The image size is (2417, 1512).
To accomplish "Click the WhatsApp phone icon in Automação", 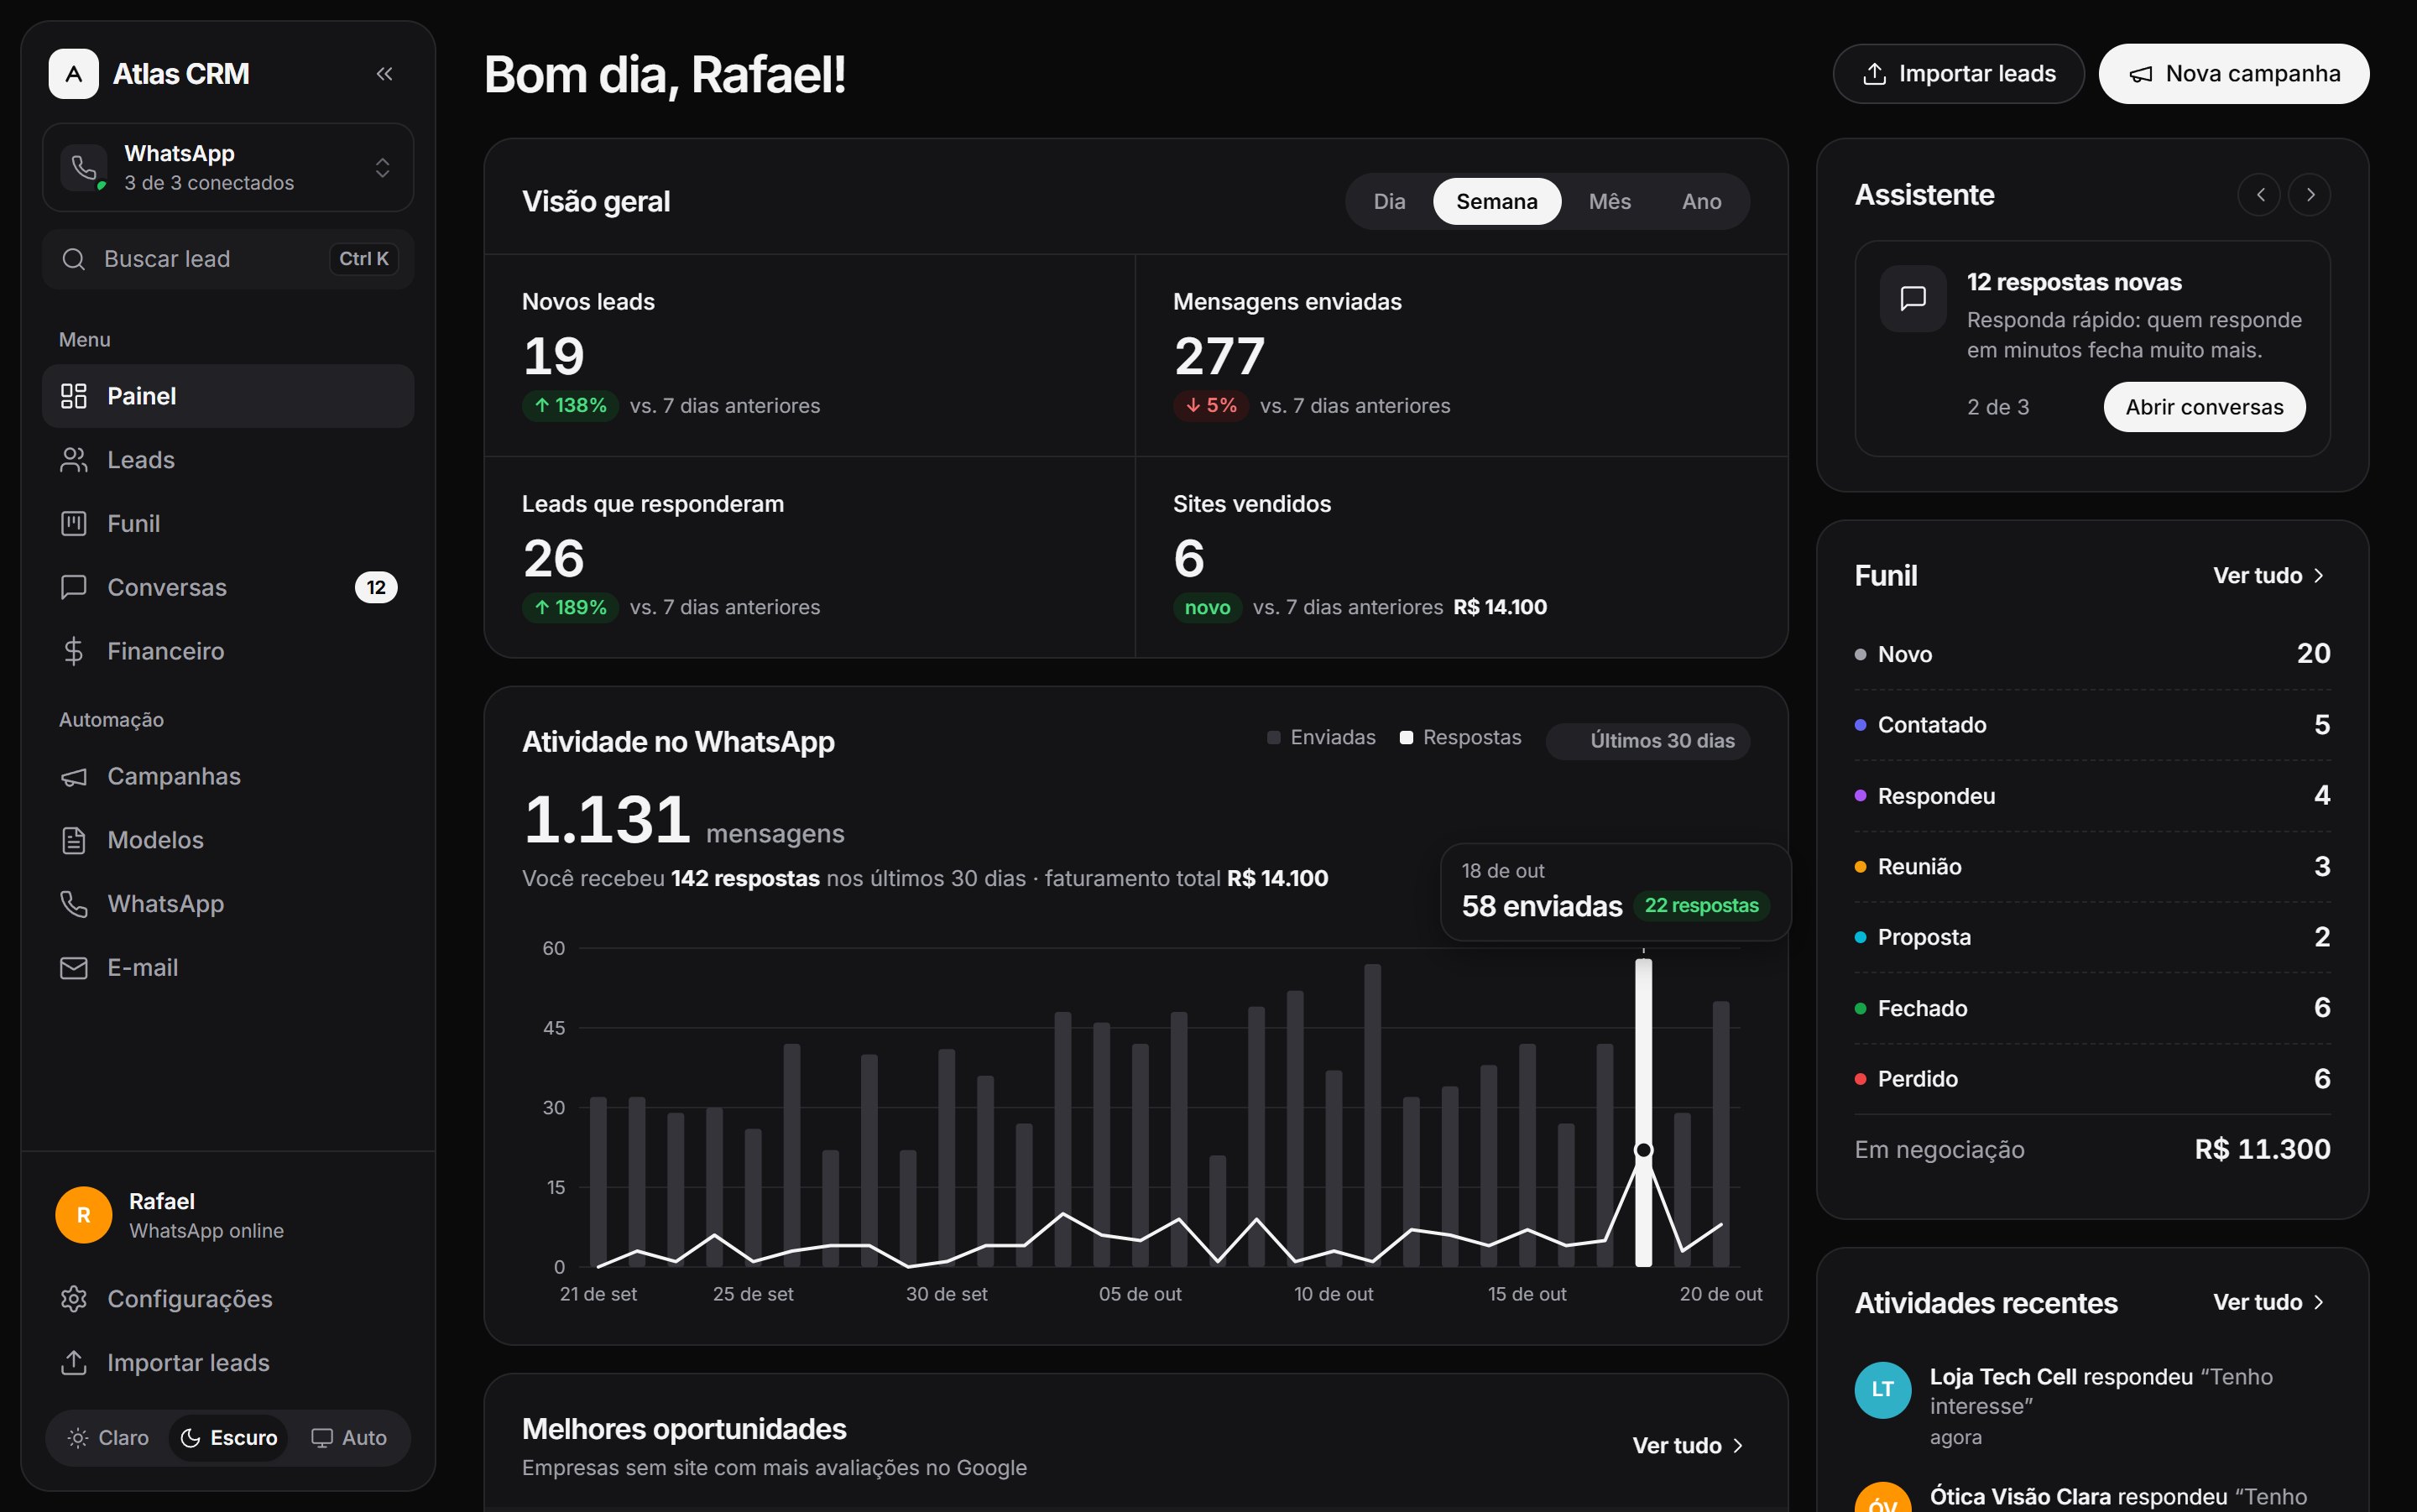I will 74,904.
